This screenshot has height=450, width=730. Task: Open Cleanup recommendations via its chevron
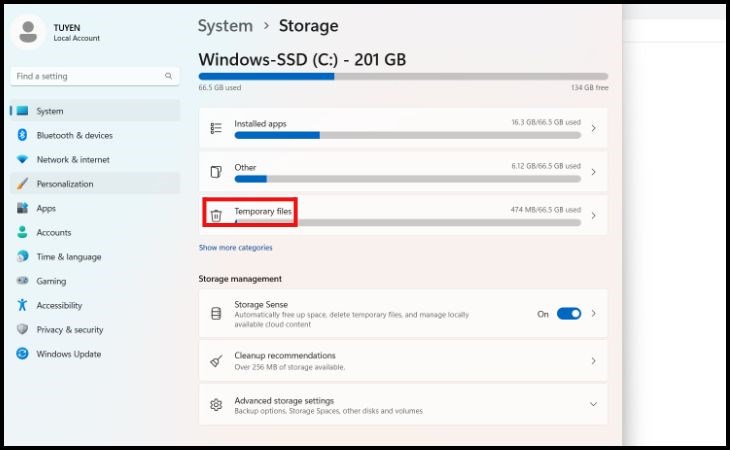point(593,361)
